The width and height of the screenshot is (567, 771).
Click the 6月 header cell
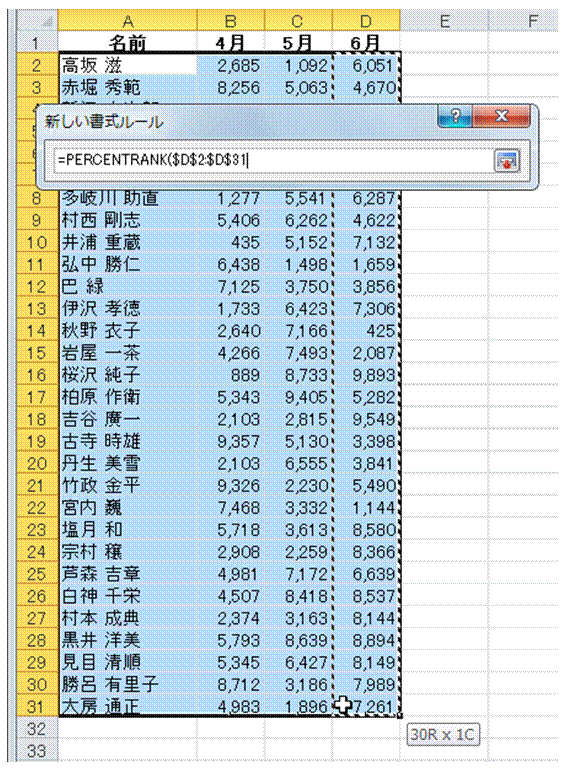click(x=366, y=43)
